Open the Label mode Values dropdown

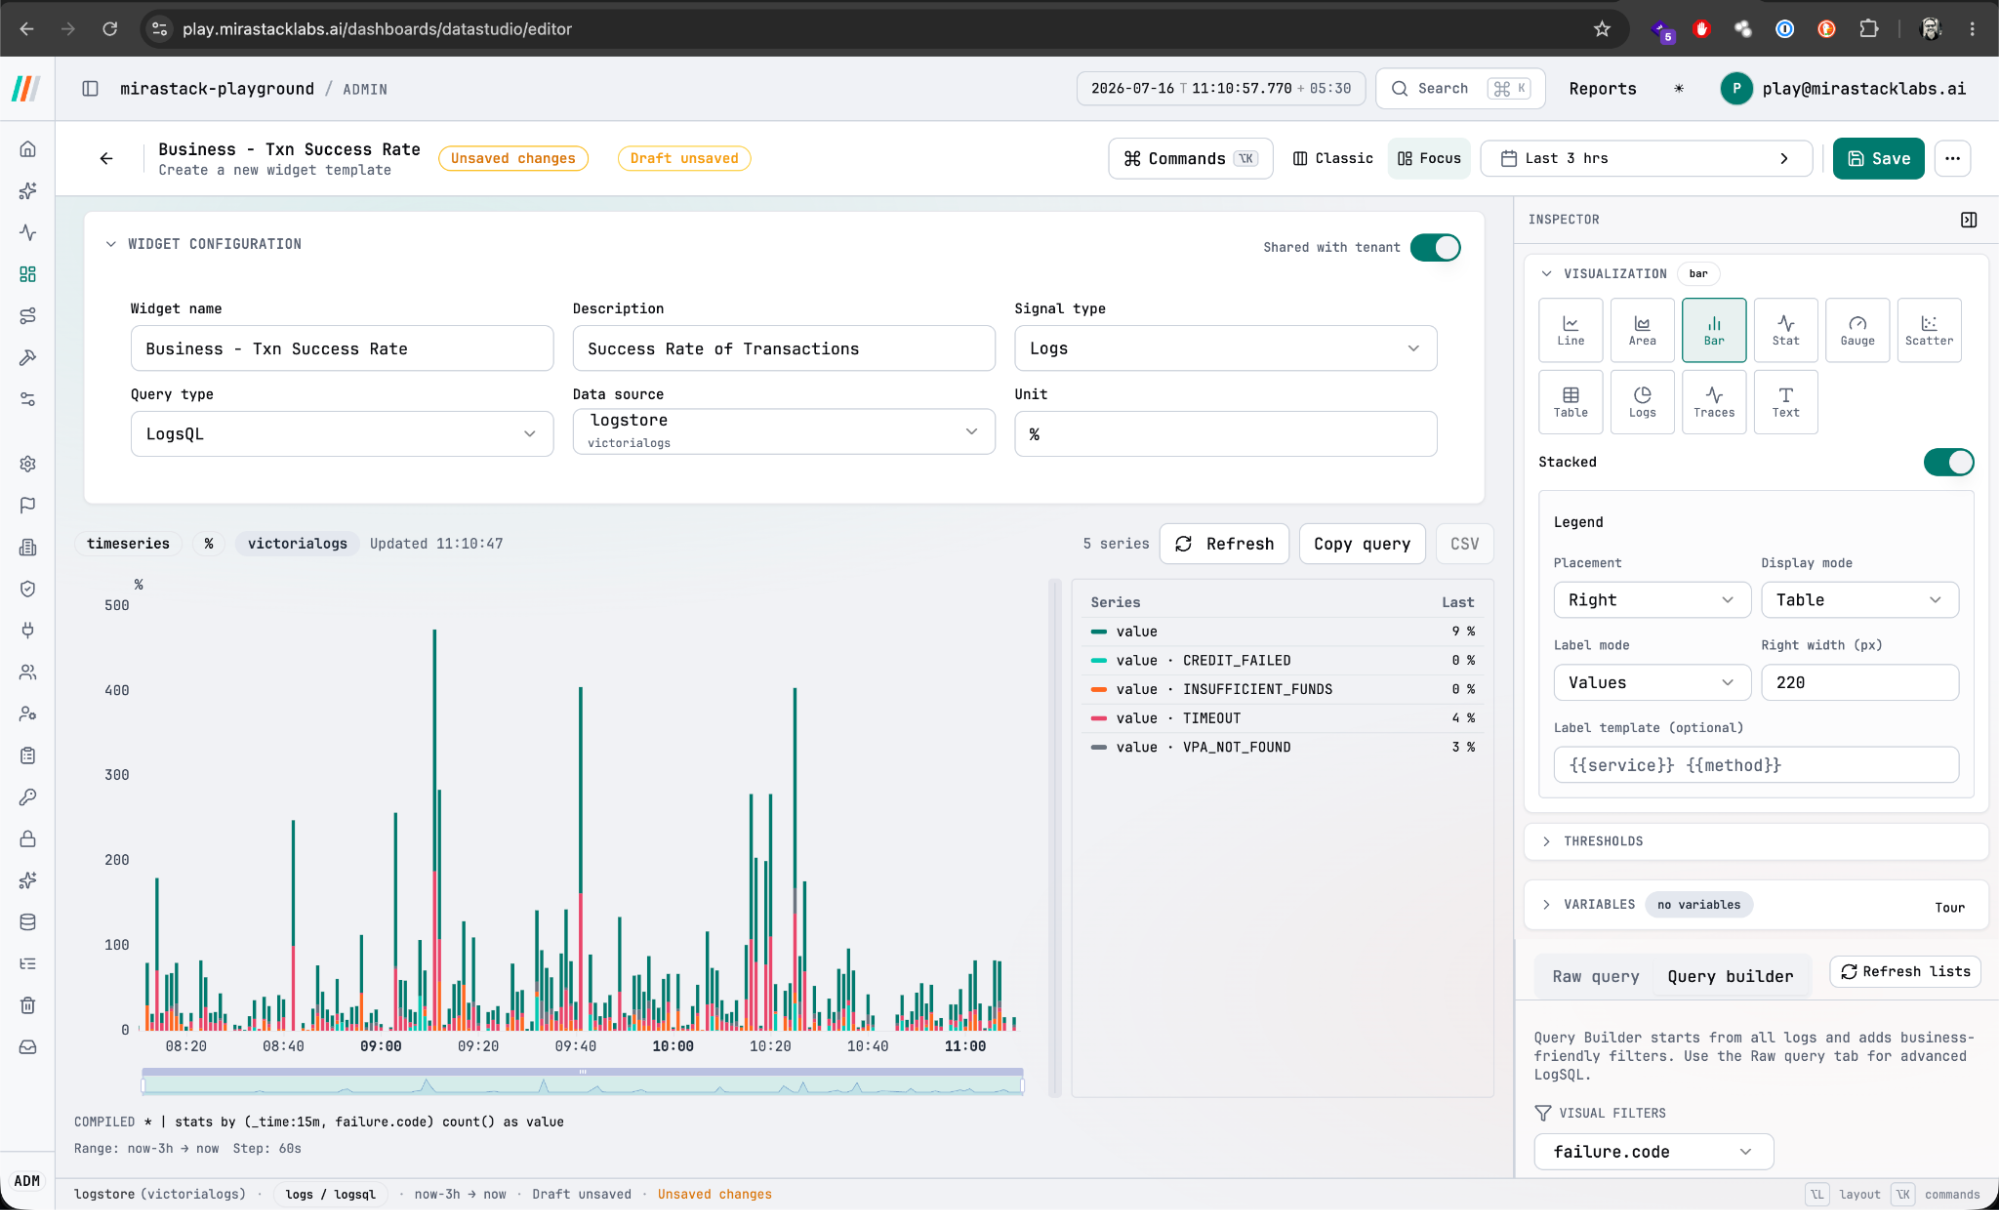[1651, 683]
